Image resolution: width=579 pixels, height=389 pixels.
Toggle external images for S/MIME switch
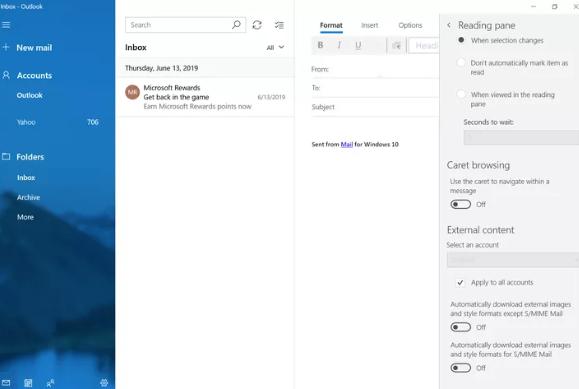pyautogui.click(x=460, y=368)
